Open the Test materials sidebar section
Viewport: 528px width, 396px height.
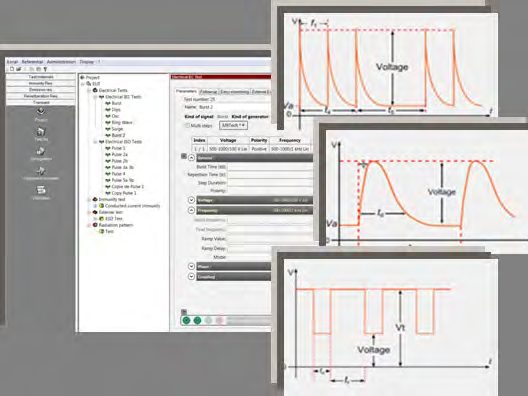(41, 77)
